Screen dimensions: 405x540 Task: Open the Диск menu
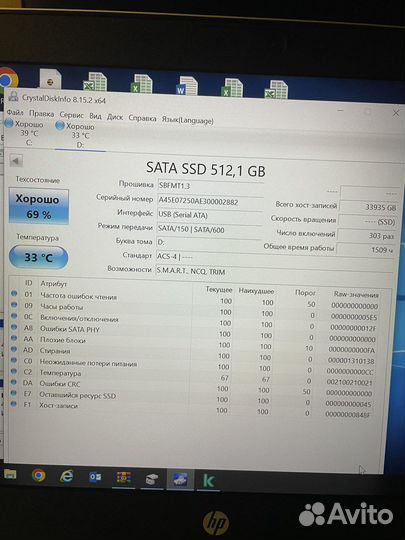[x=115, y=117]
